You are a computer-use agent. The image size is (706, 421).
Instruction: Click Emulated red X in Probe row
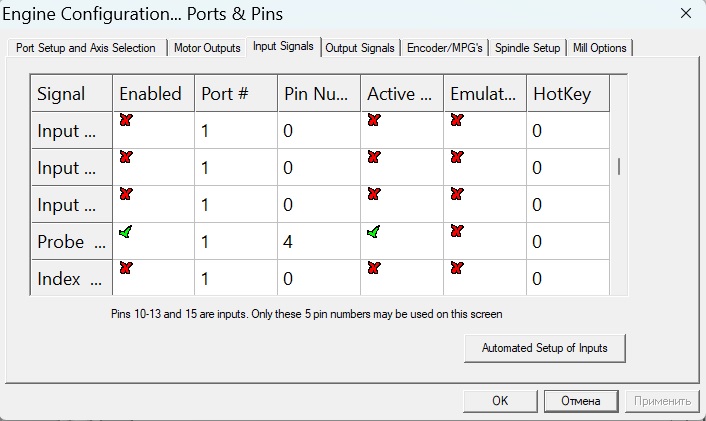(457, 232)
